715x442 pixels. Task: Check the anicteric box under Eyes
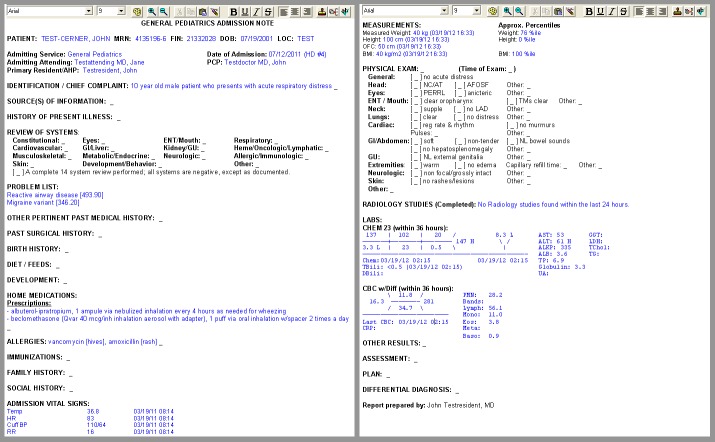pyautogui.click(x=459, y=93)
